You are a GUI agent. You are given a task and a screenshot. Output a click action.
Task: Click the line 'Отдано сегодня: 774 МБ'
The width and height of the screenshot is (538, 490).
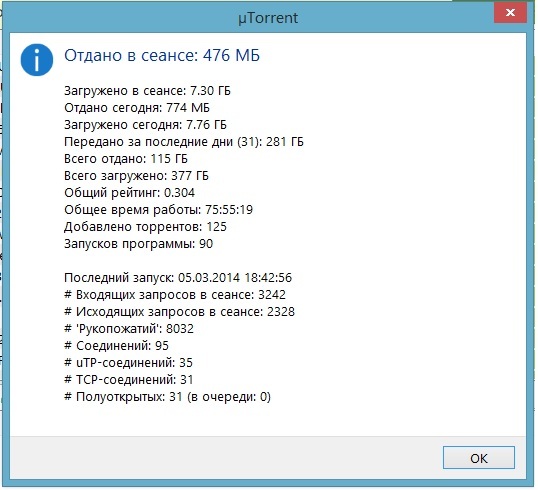[137, 108]
